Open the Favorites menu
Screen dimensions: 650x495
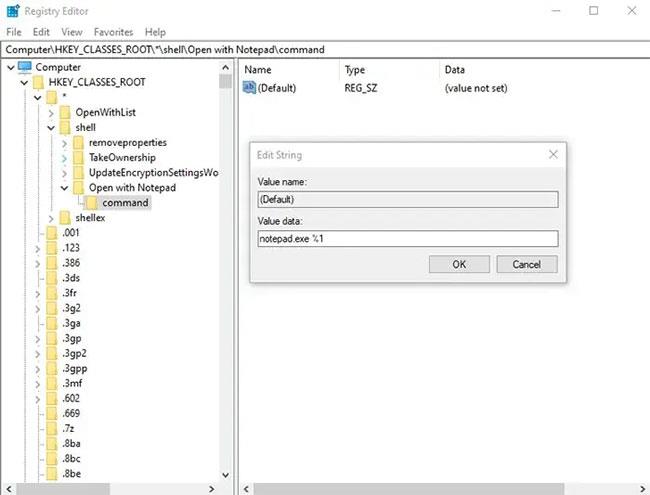(113, 32)
